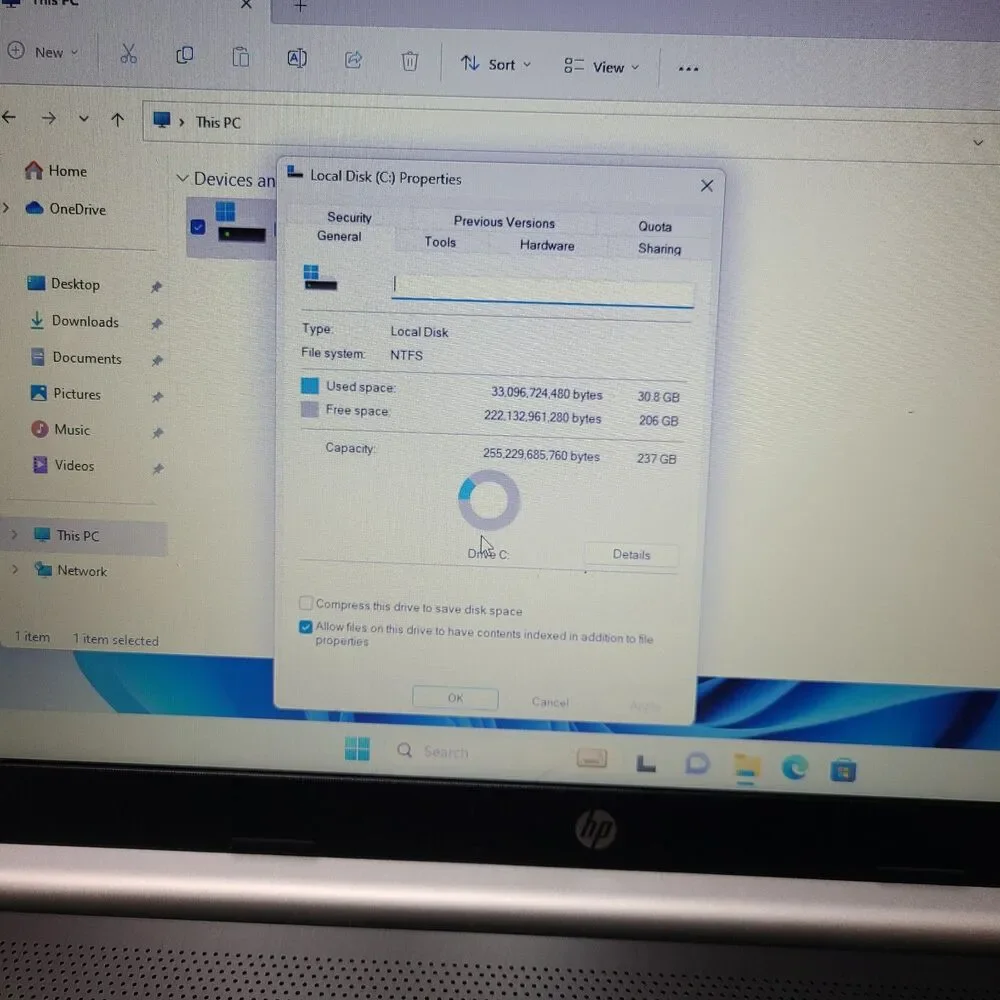The image size is (1000, 1000).
Task: Open the See more three-dots menu
Action: click(x=688, y=68)
